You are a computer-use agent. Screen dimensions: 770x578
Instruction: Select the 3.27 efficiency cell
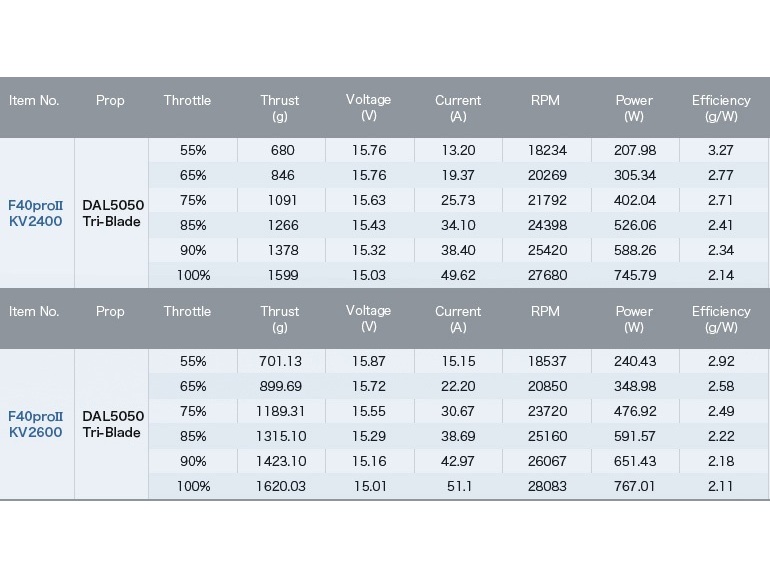(x=720, y=151)
